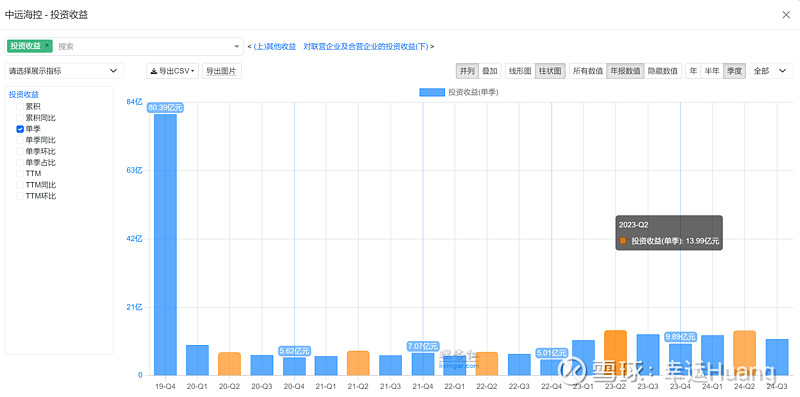Viewport: 800px width, 397px height.
Task: Remove the 投资收益 tag via its x
Action: click(47, 45)
